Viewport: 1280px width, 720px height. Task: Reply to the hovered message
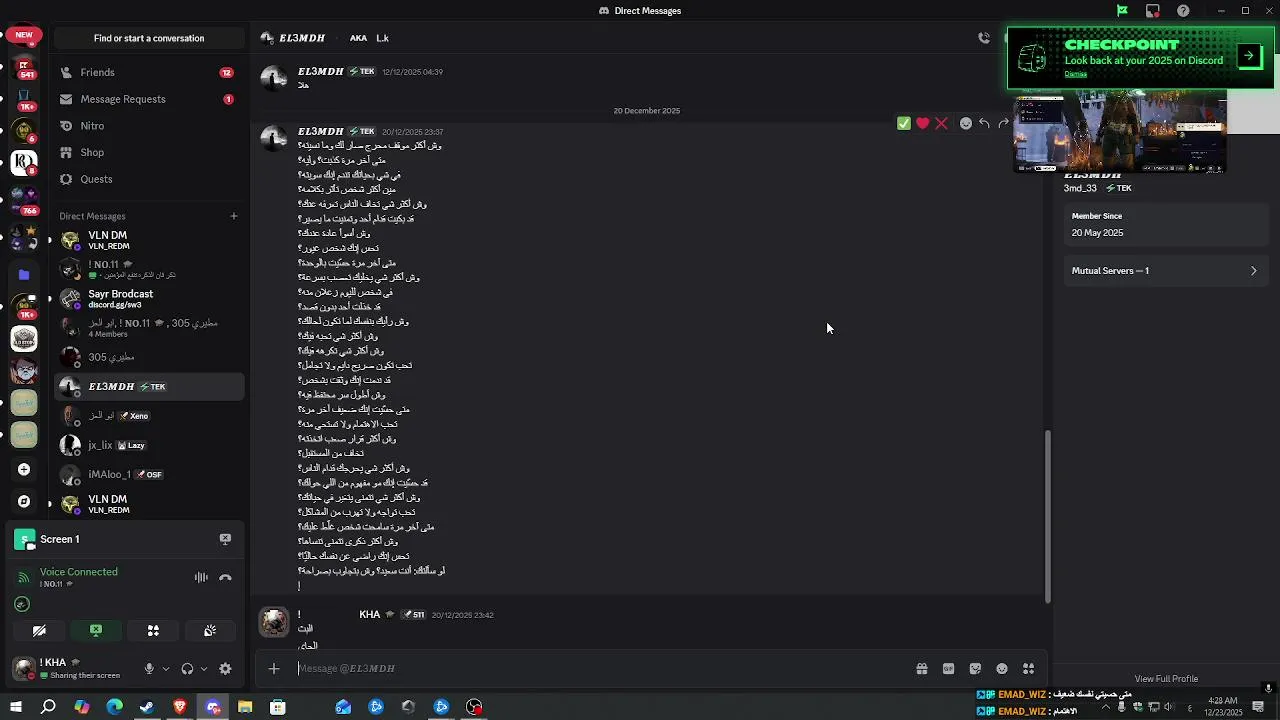pos(984,123)
